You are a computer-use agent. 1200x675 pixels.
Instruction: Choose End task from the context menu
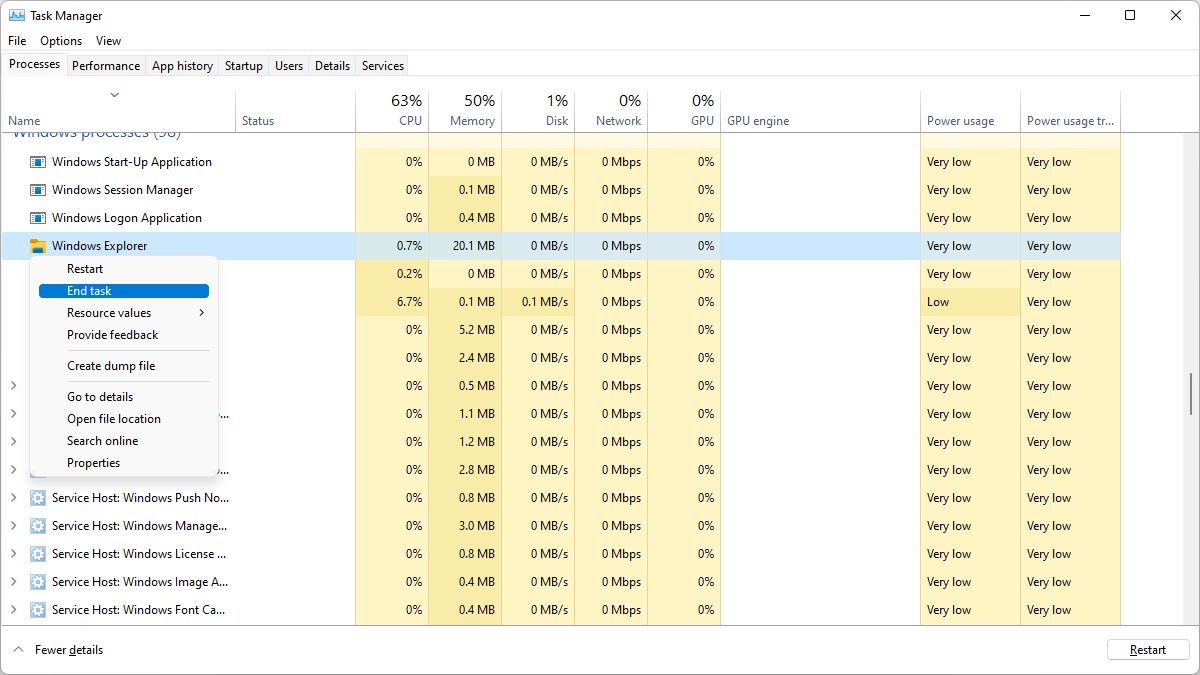[89, 291]
